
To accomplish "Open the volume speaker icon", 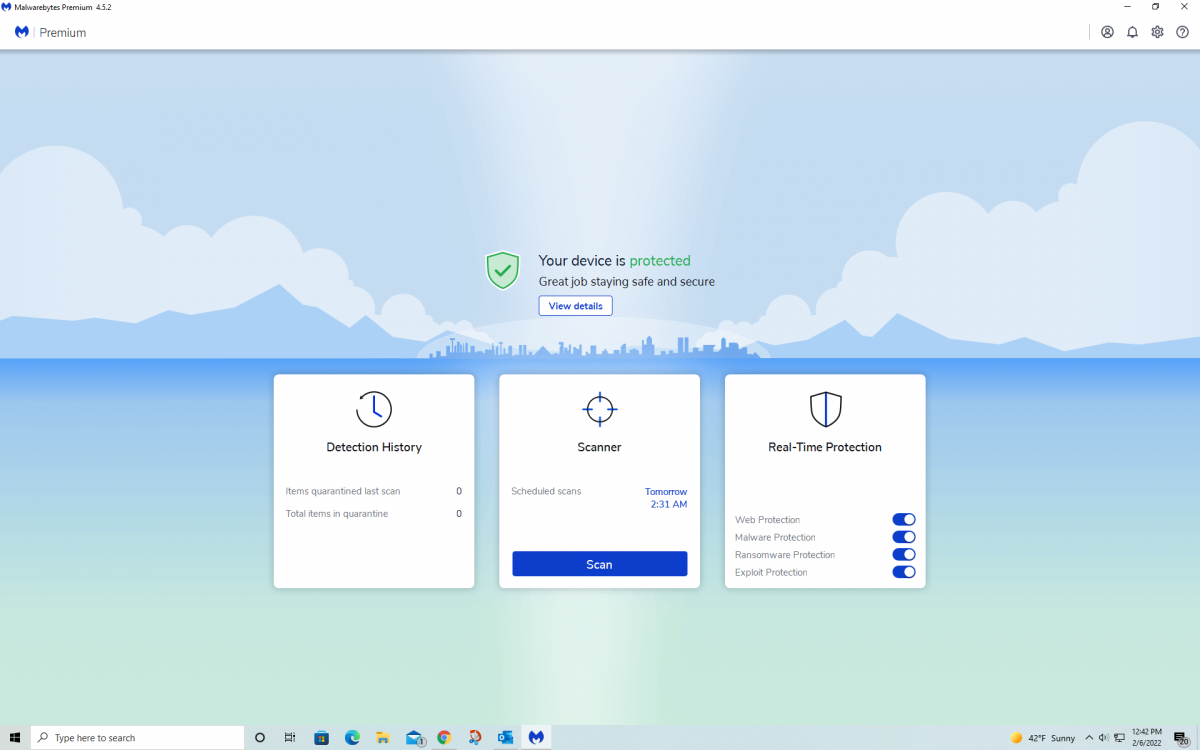I will pos(1103,738).
